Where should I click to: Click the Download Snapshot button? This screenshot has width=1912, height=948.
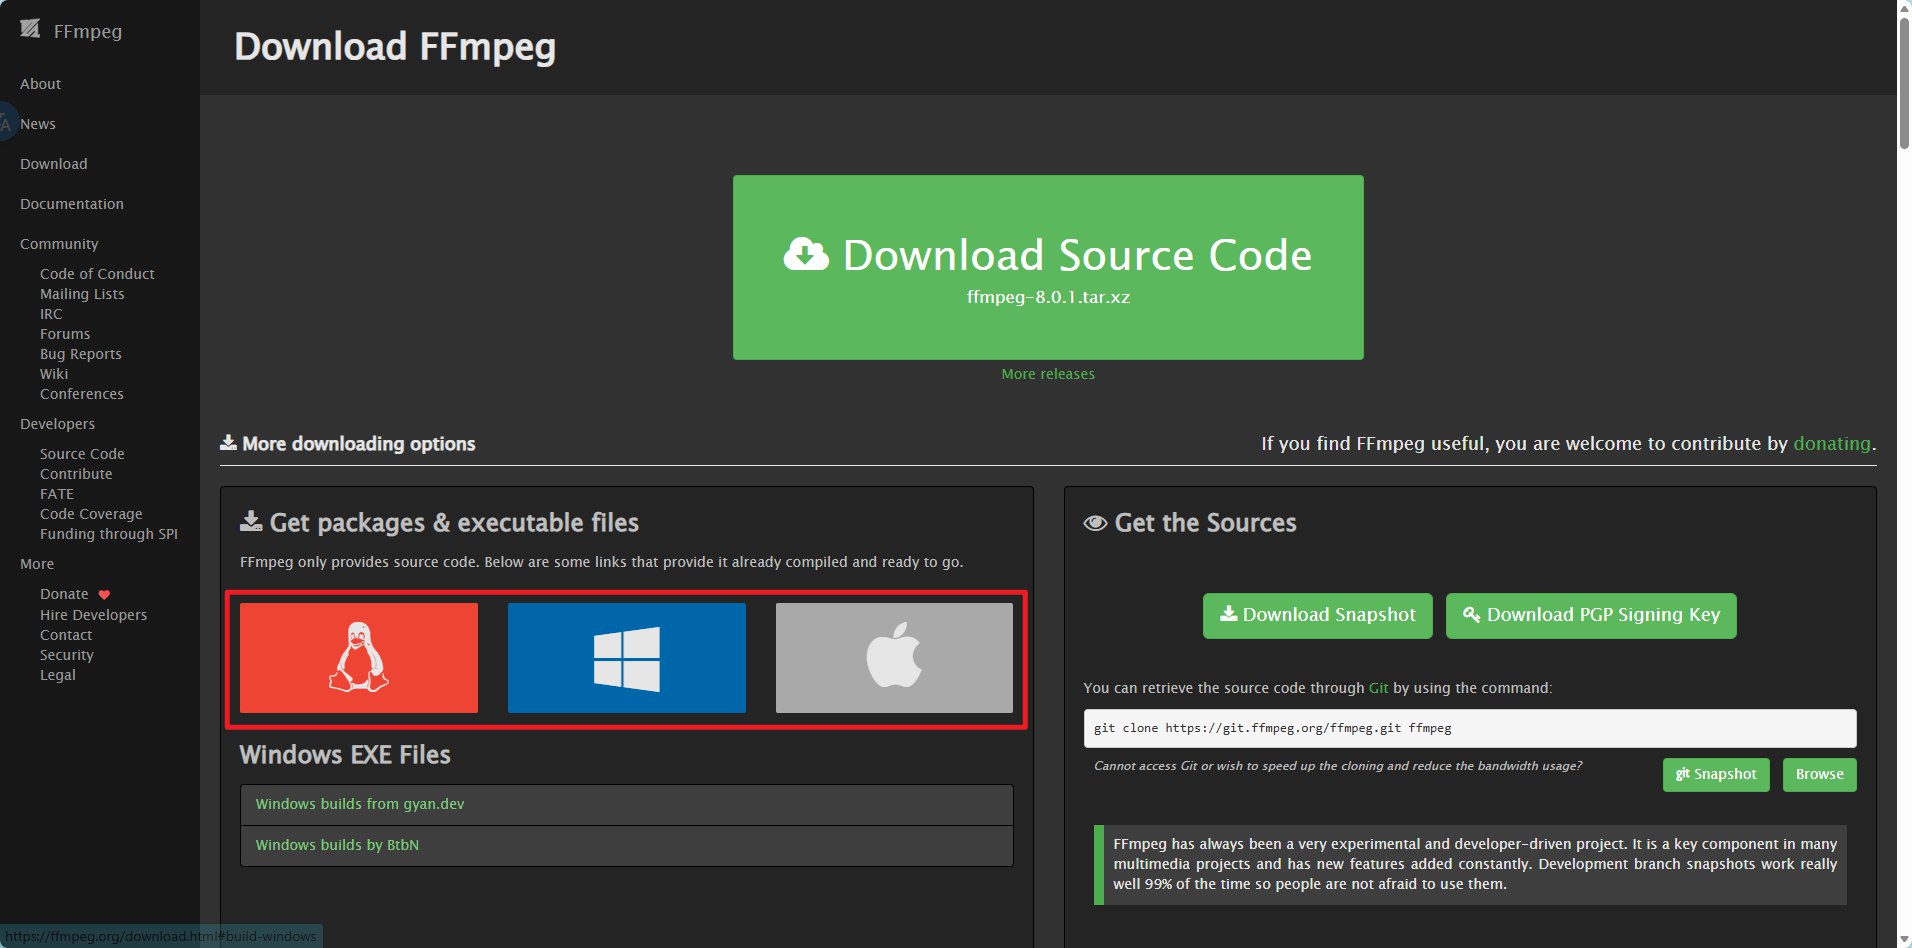pyautogui.click(x=1317, y=615)
